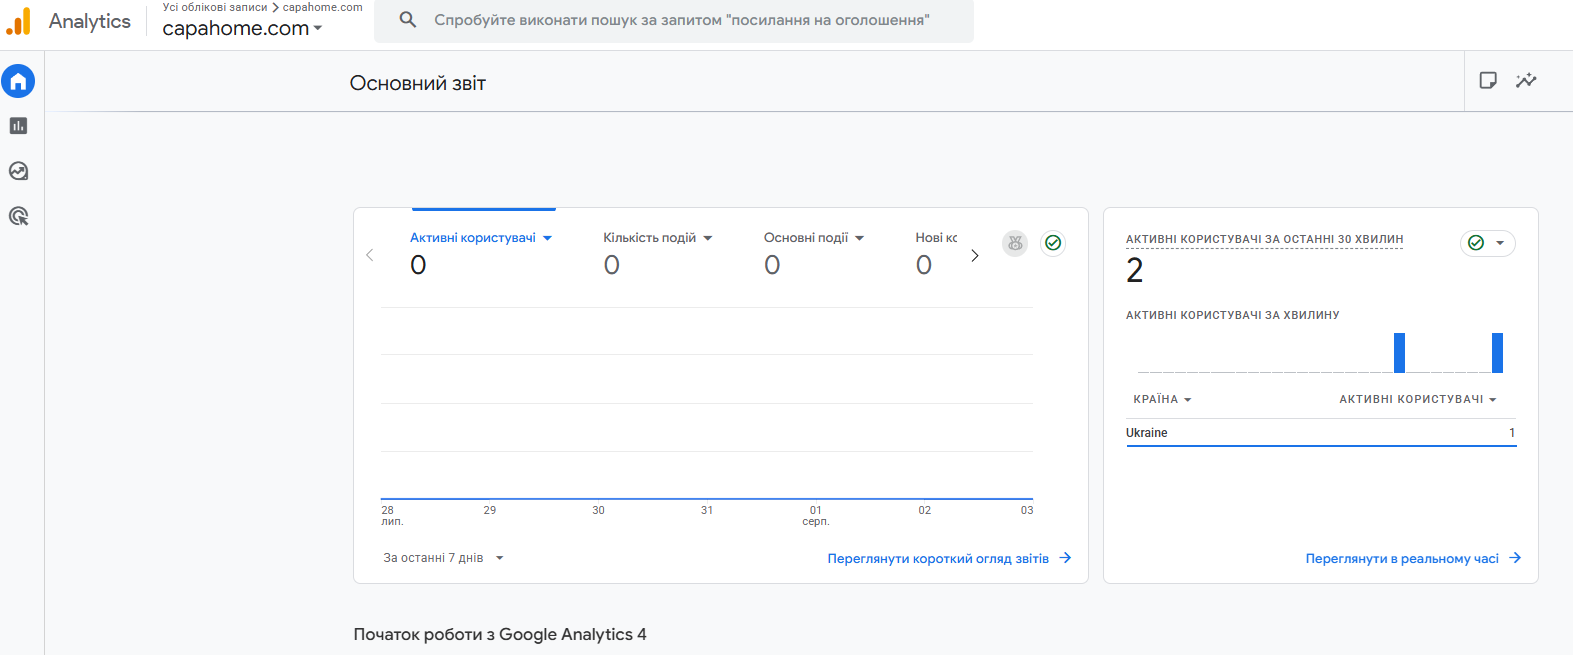Open the realtime card checkmark dropdown

tap(1488, 243)
